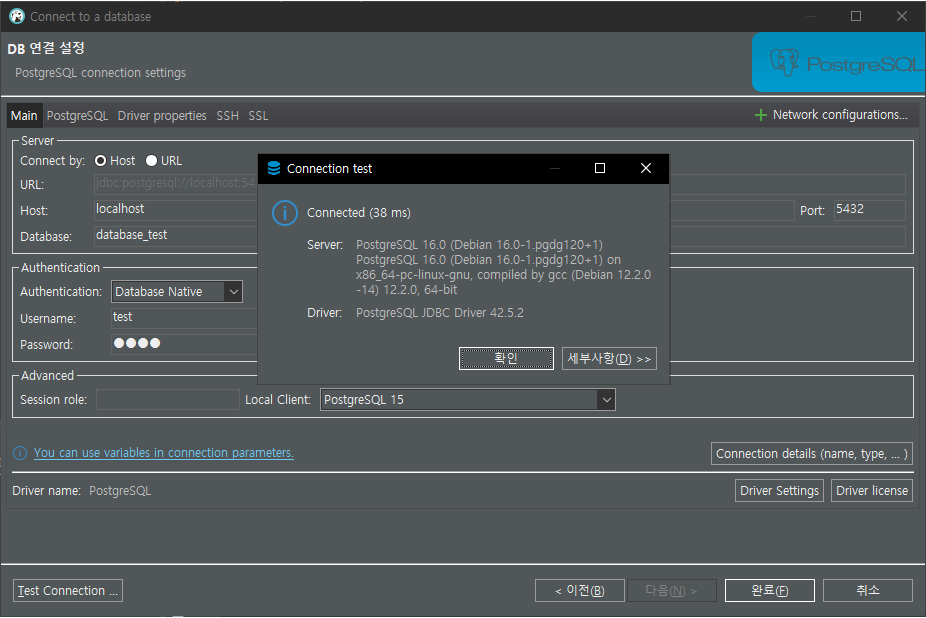Click the database icon in Connection test title

click(274, 168)
